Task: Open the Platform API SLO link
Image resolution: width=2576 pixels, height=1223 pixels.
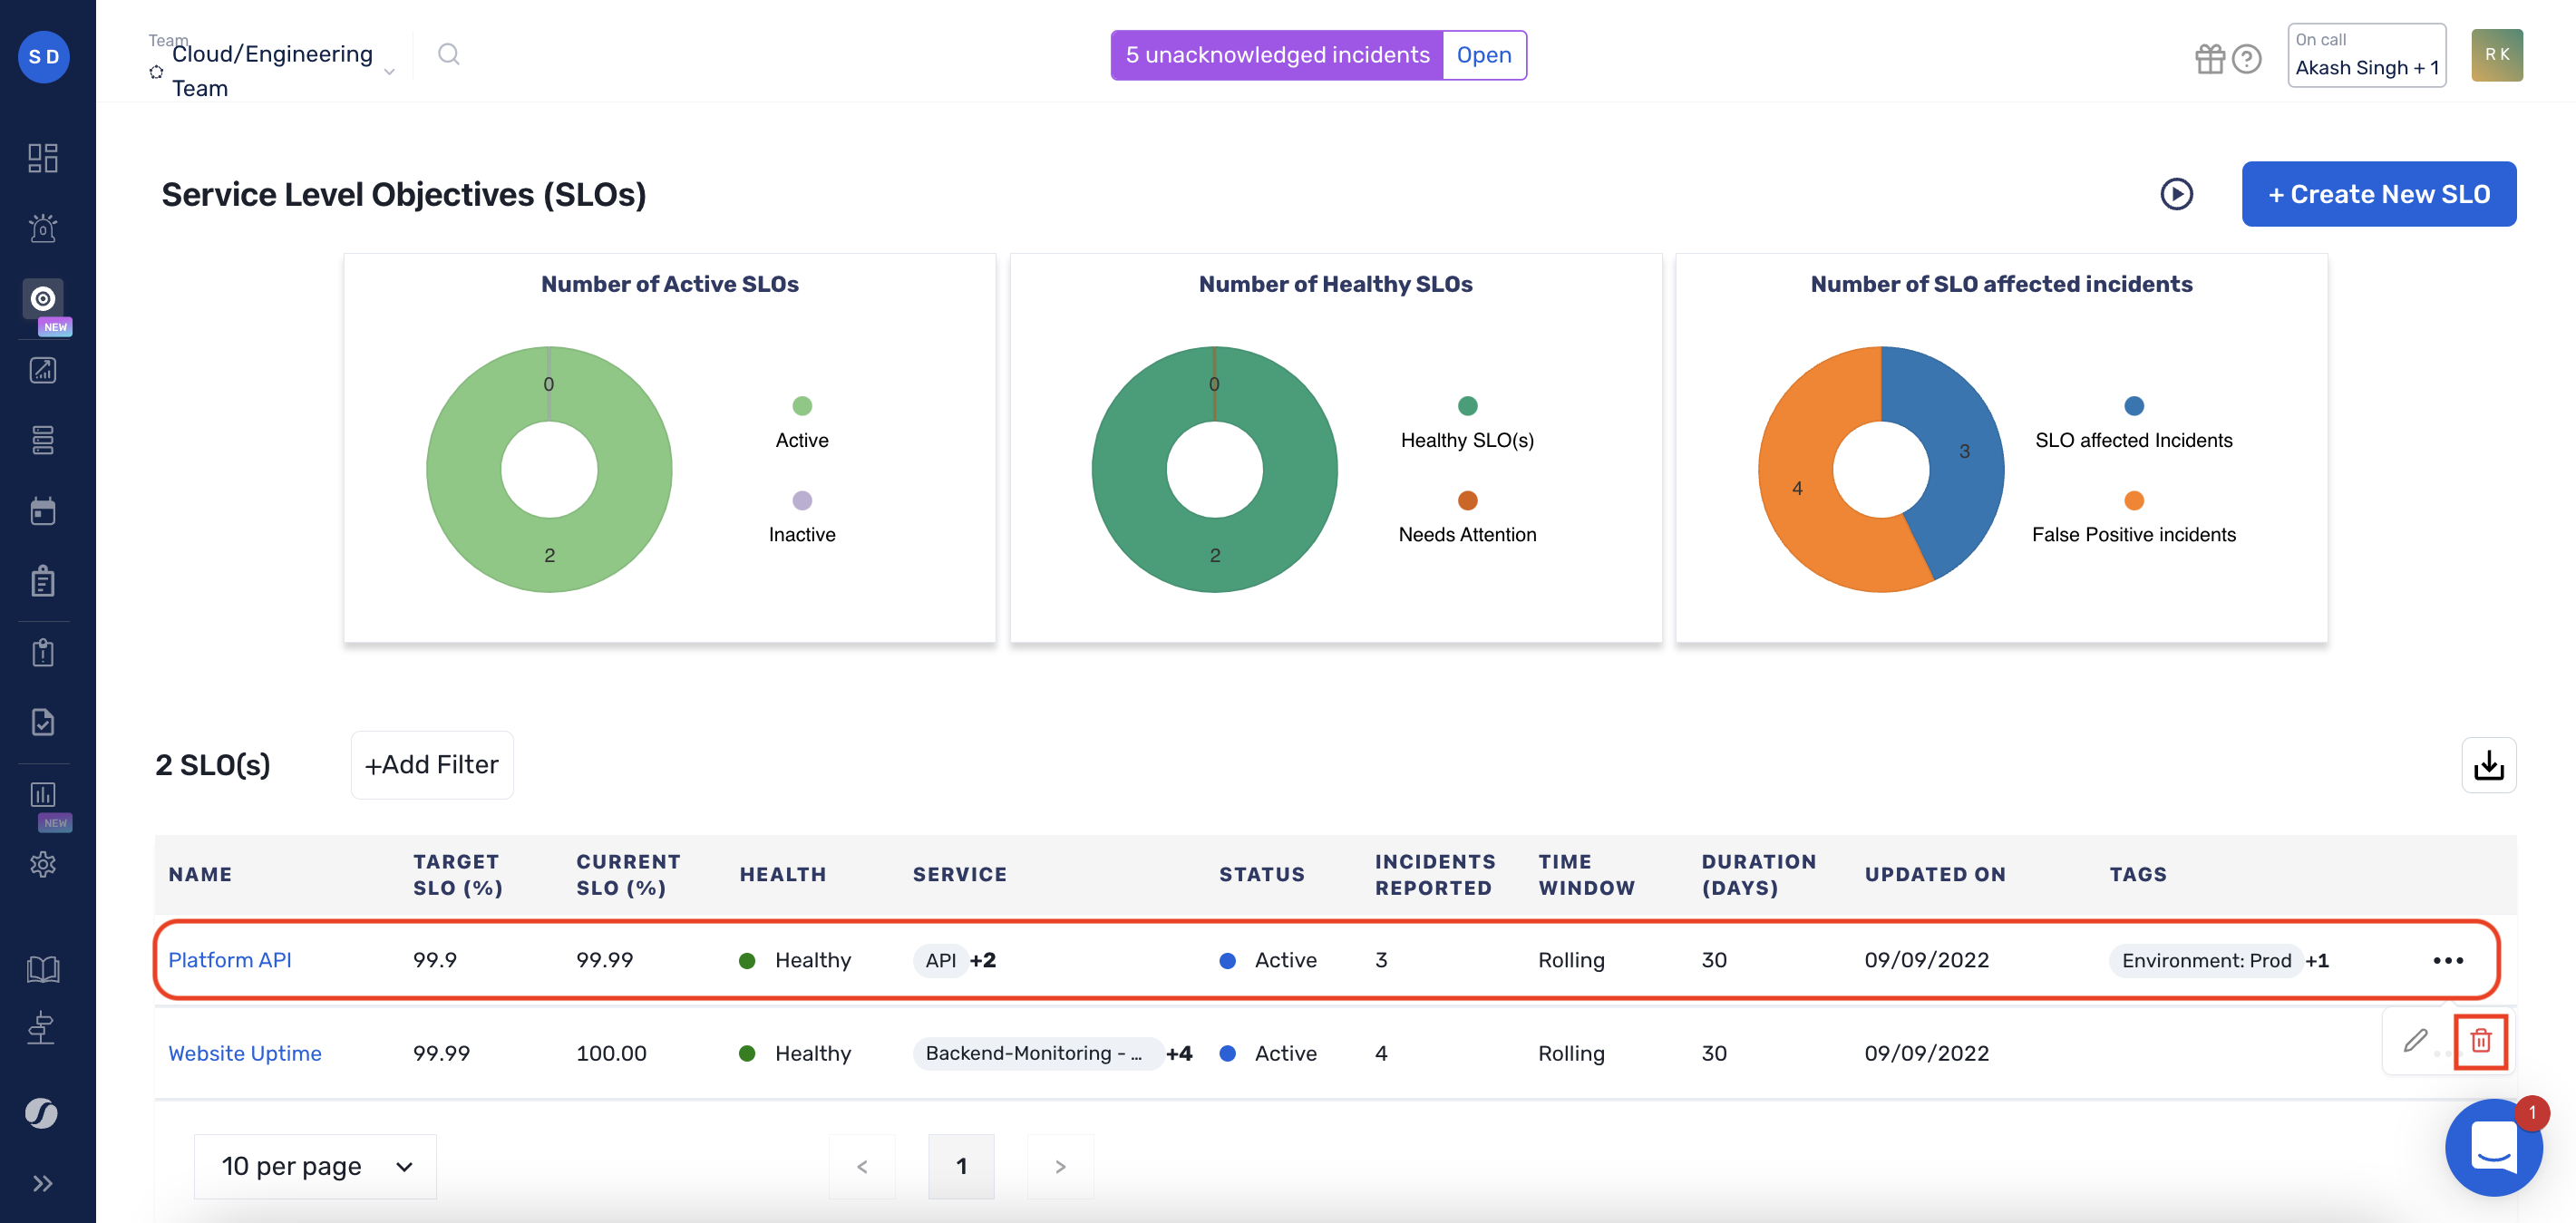Action: click(x=230, y=960)
